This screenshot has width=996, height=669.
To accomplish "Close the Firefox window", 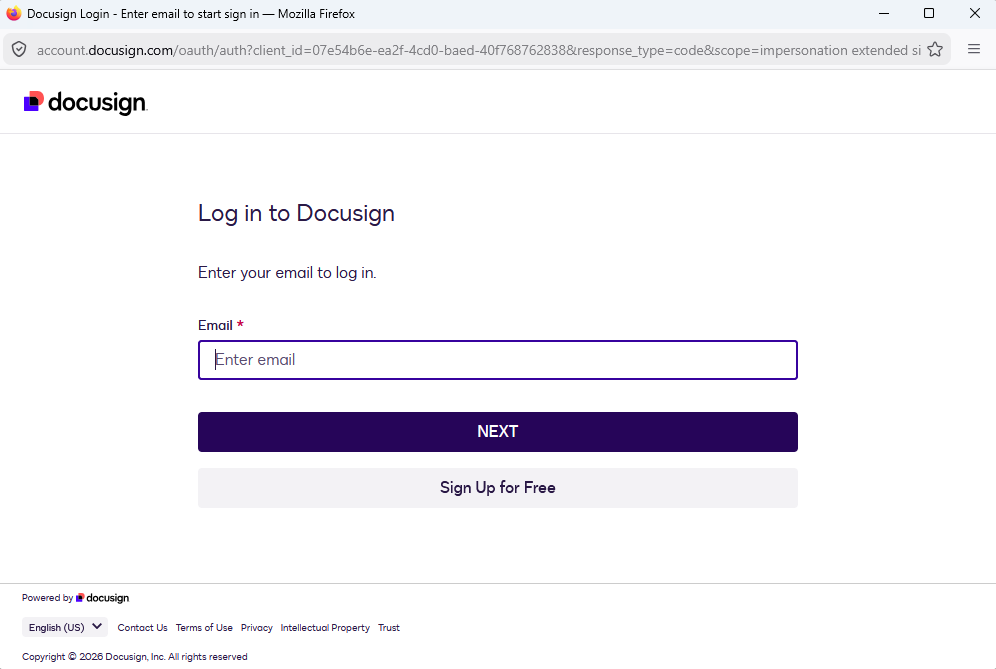I will [974, 13].
